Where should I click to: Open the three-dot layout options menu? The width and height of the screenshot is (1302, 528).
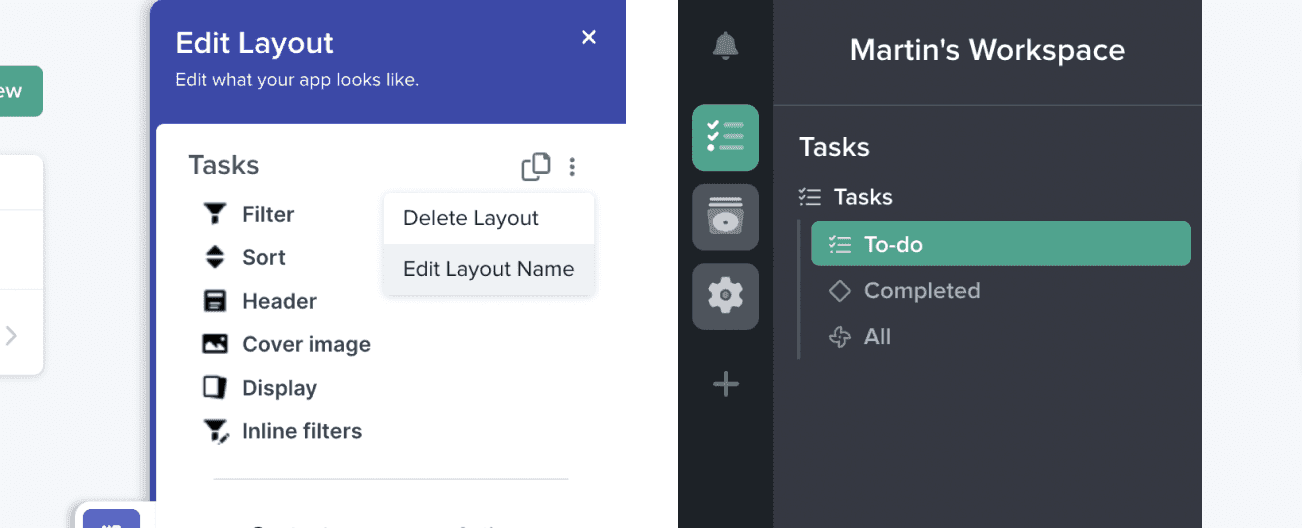(x=572, y=167)
